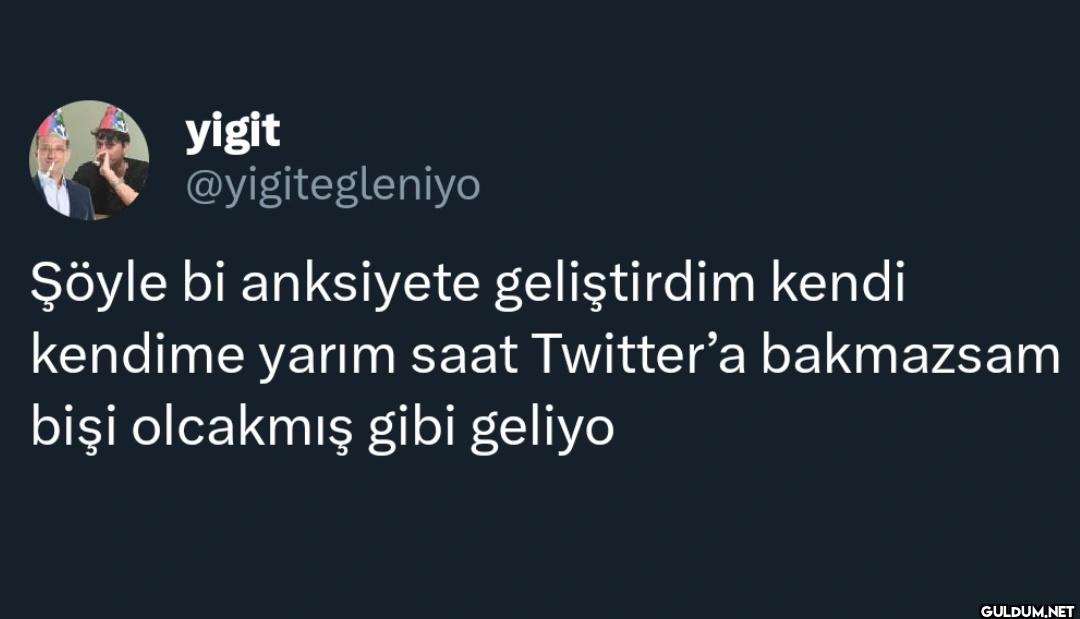Viewport: 1080px width, 619px height.
Task: Click right man in black shirt inside avatar
Action: [114, 165]
